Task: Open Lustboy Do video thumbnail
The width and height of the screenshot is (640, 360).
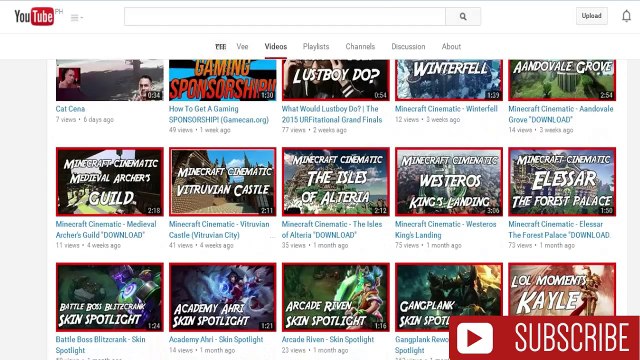Action: point(336,80)
